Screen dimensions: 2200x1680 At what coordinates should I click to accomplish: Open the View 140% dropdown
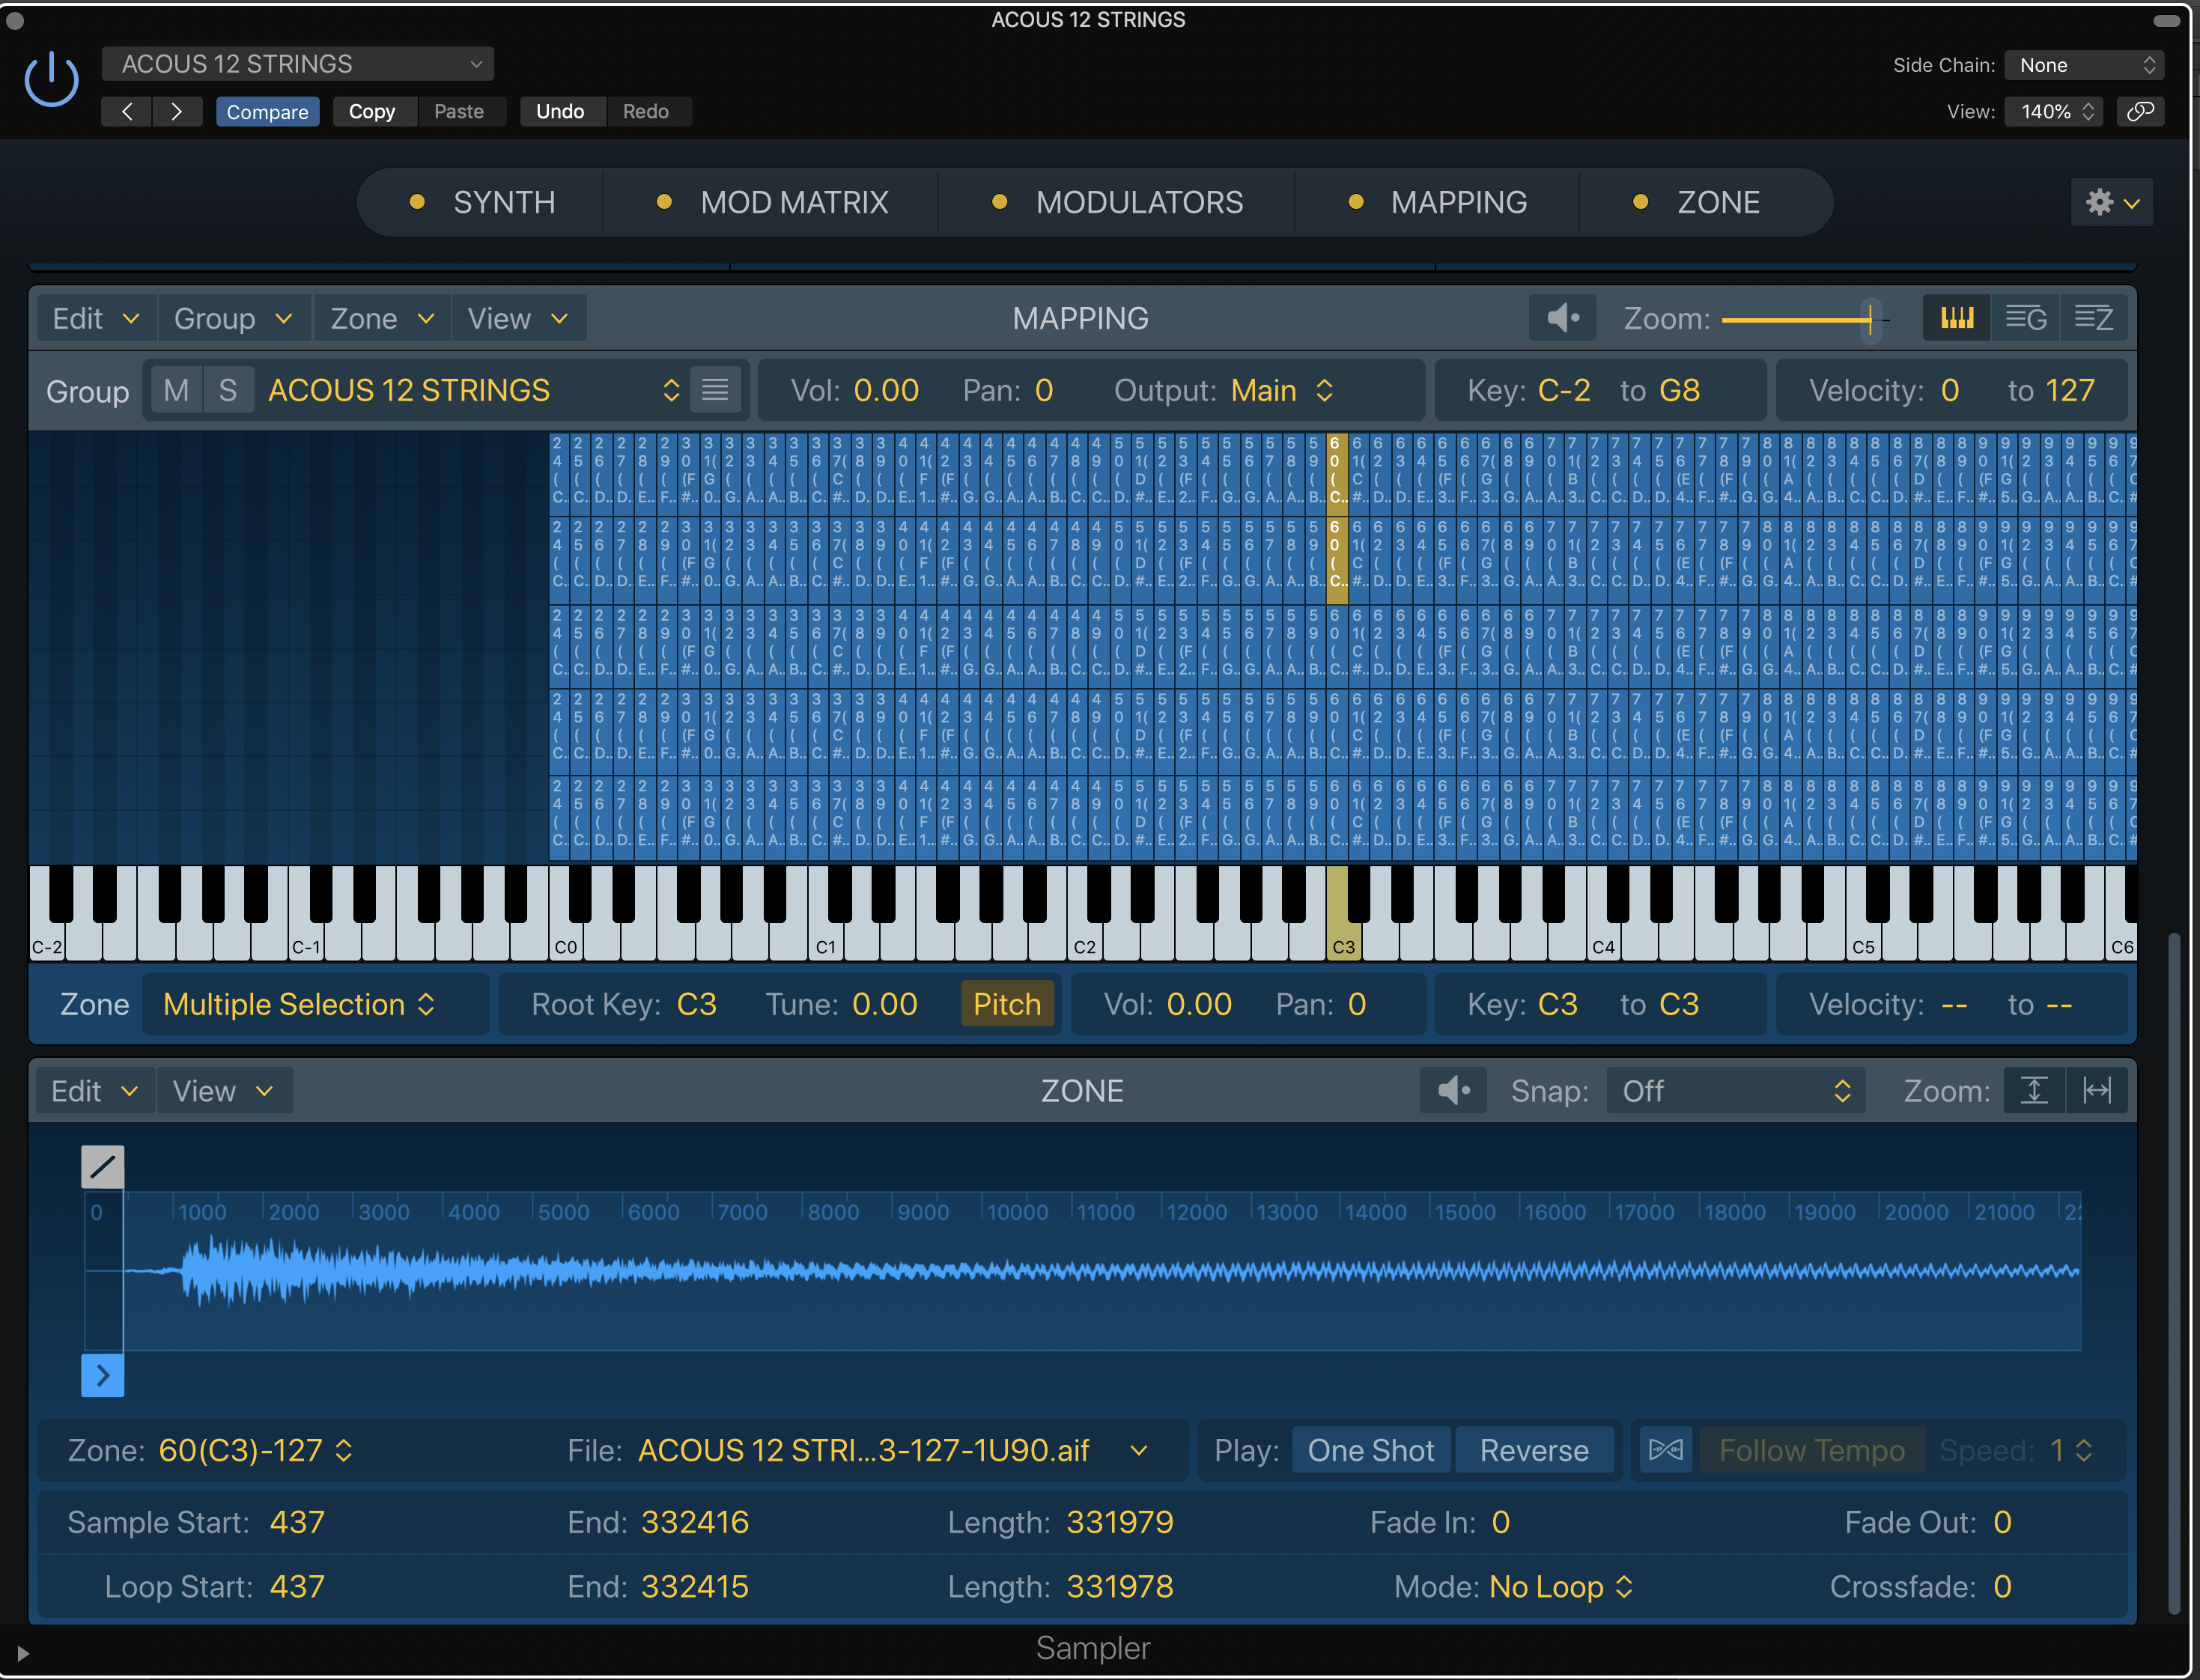2055,111
